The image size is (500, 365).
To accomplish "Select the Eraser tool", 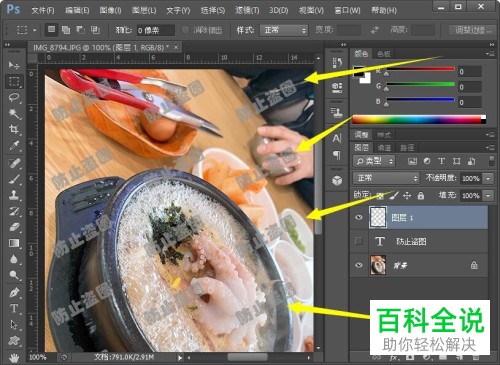I will [14, 227].
